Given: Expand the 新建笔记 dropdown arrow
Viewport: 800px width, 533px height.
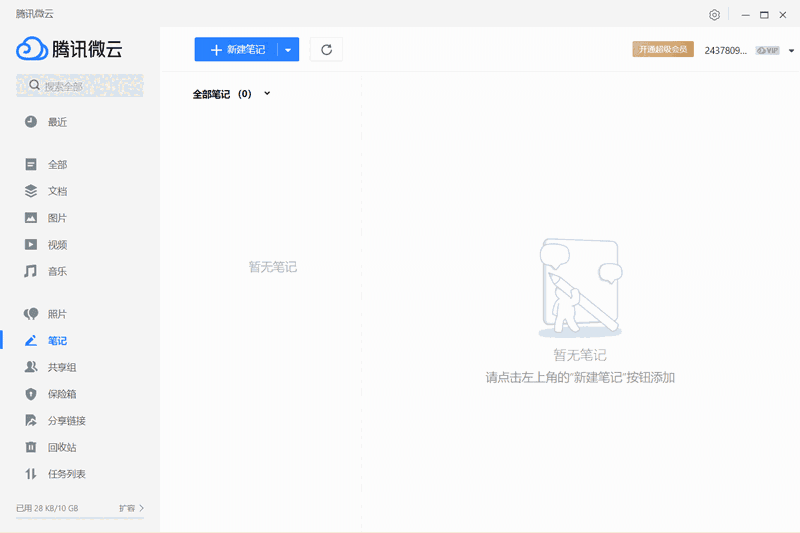Looking at the screenshot, I should click(288, 49).
